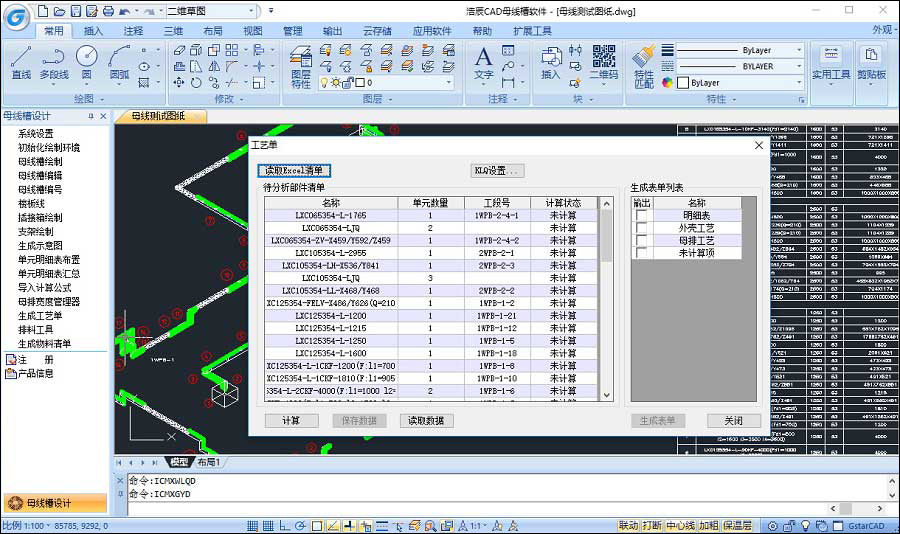
Task: Toggle the 加粗 status bar button
Action: coord(708,525)
